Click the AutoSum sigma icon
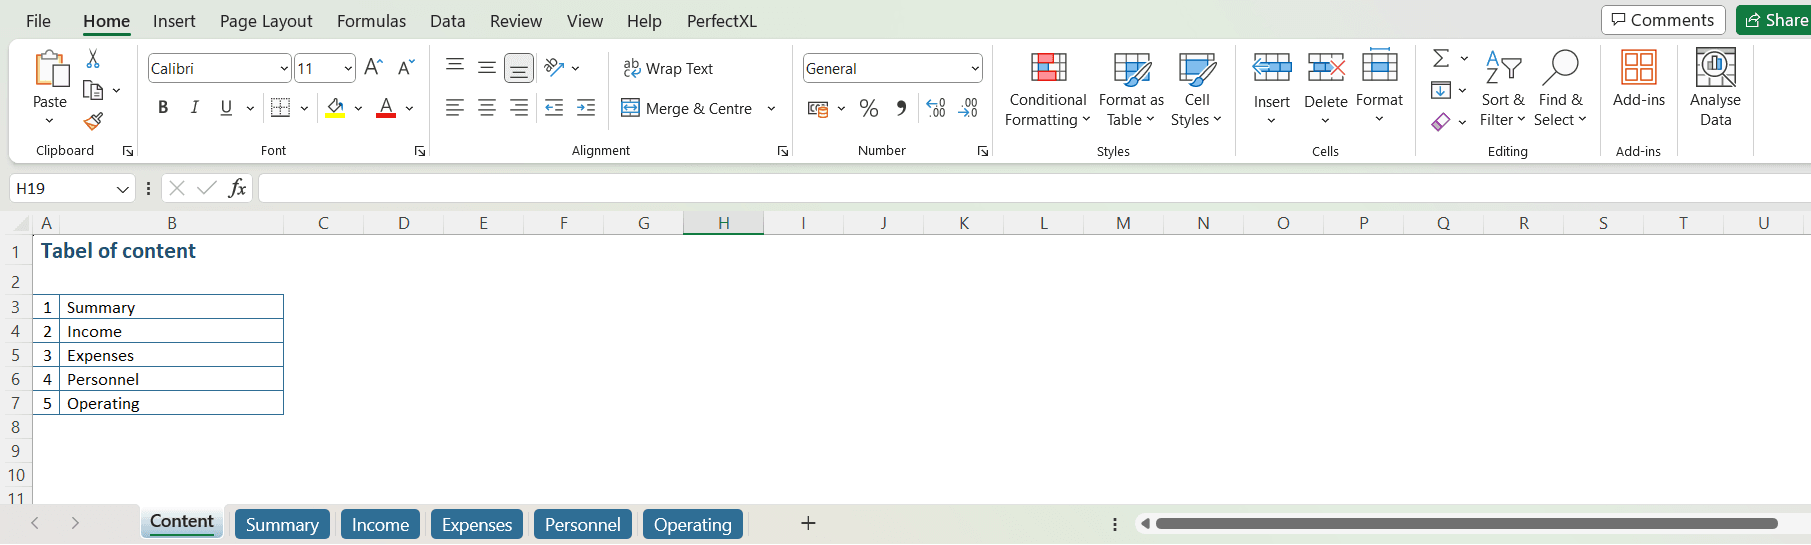Screen dimensions: 1811x545 (1441, 59)
